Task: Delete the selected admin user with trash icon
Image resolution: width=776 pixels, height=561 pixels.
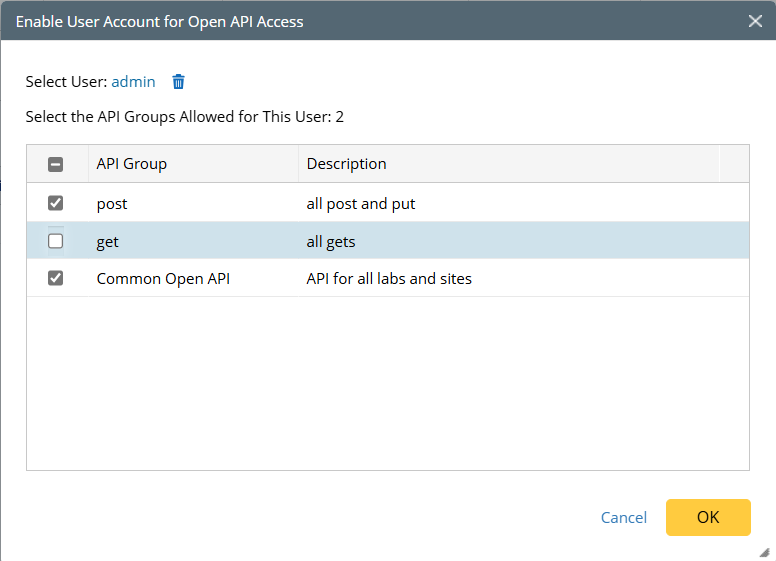Action: (179, 82)
